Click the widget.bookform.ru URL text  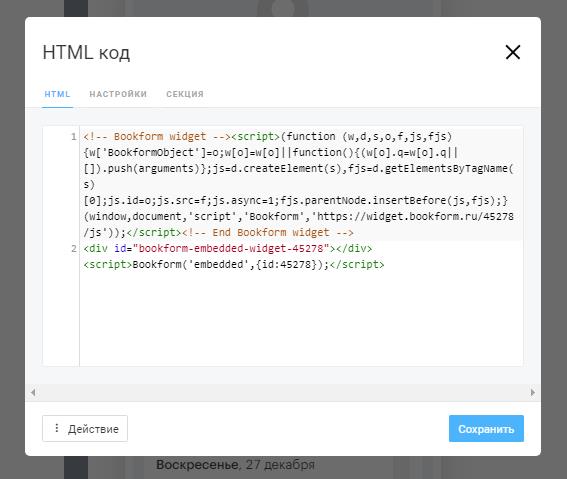(x=412, y=217)
